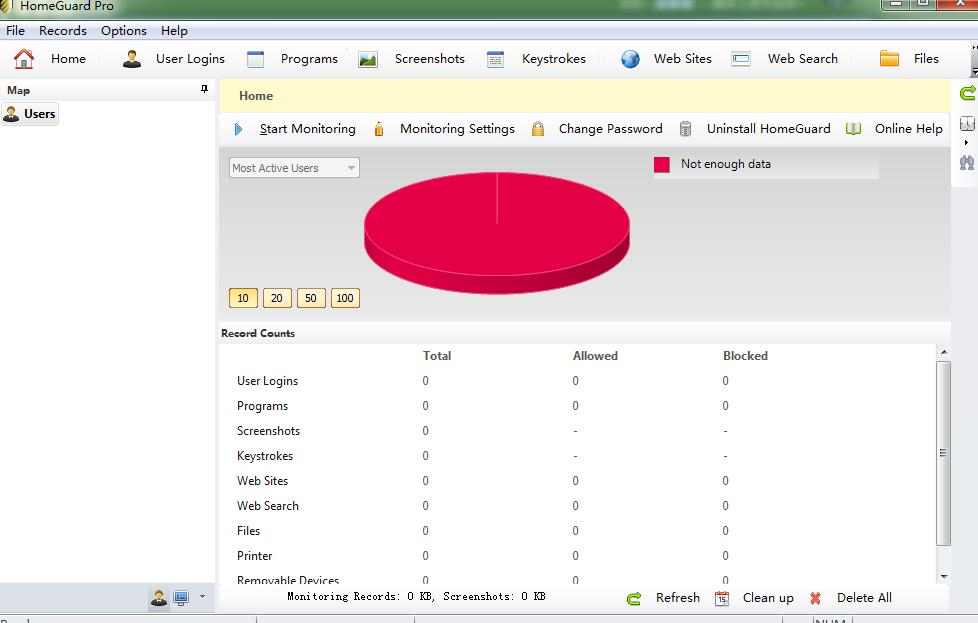Screen dimensions: 978x623
Task: Click the book icon on right sidebar
Action: (x=967, y=123)
